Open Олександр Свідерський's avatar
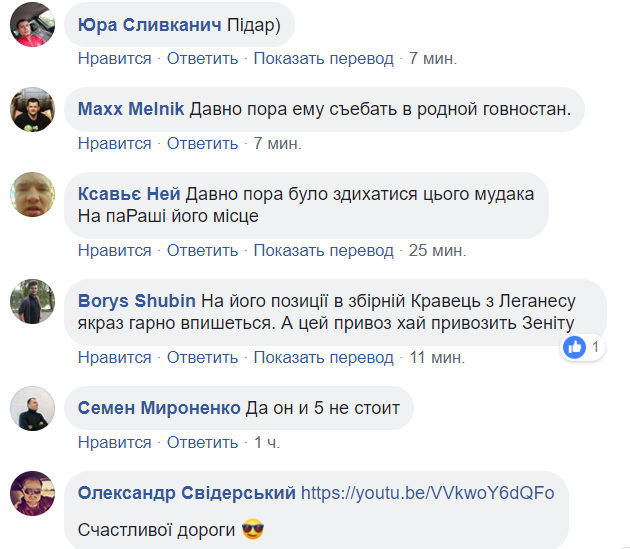The width and height of the screenshot is (630, 549). pos(31,494)
